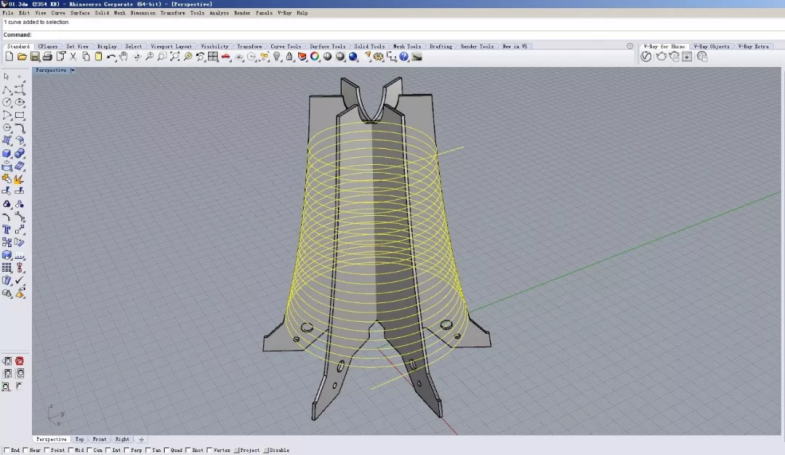The height and width of the screenshot is (455, 785).
Task: Click the add viewport tab plus button
Action: coord(141,439)
